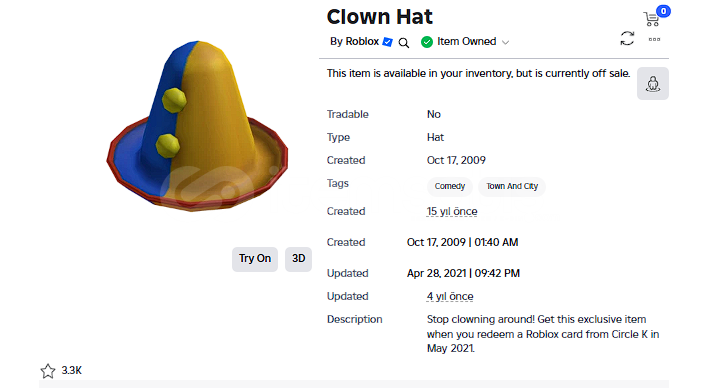This screenshot has height=388, width=719.
Task: Click the Clown Hat preview image
Action: [197, 126]
